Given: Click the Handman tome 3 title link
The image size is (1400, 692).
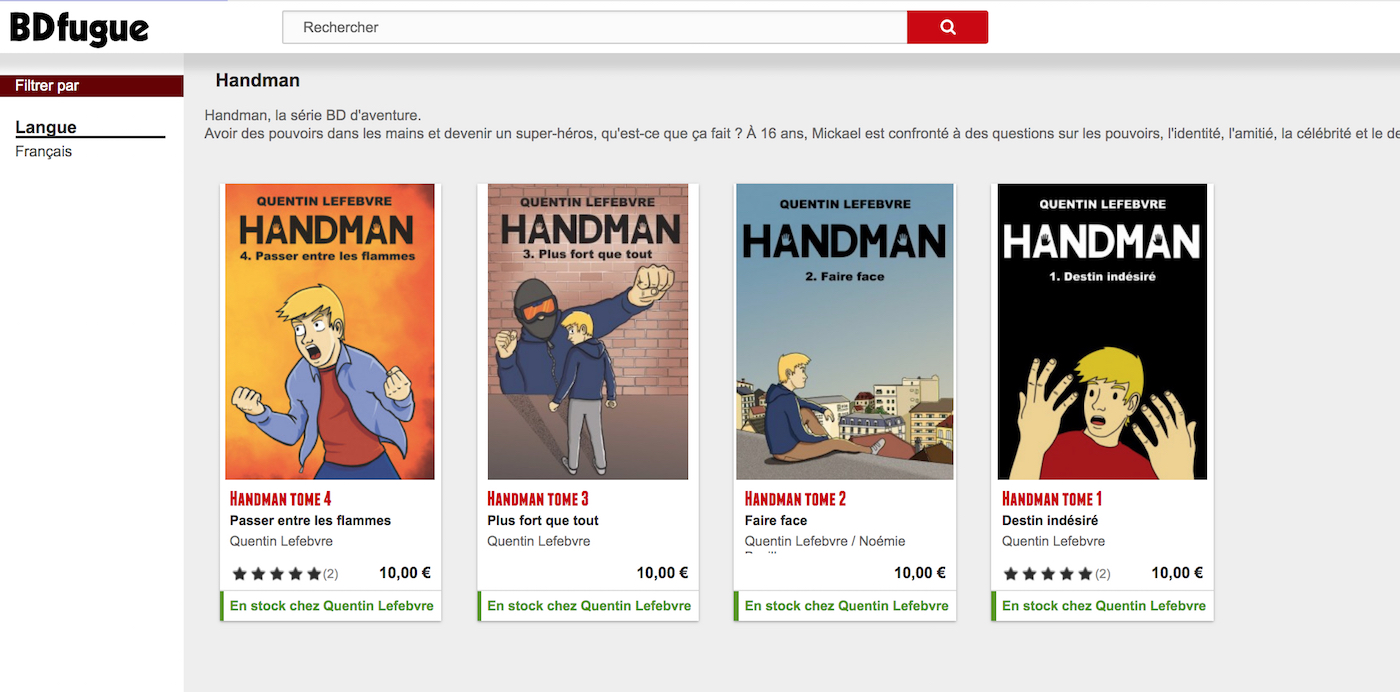Looking at the screenshot, I should (538, 498).
